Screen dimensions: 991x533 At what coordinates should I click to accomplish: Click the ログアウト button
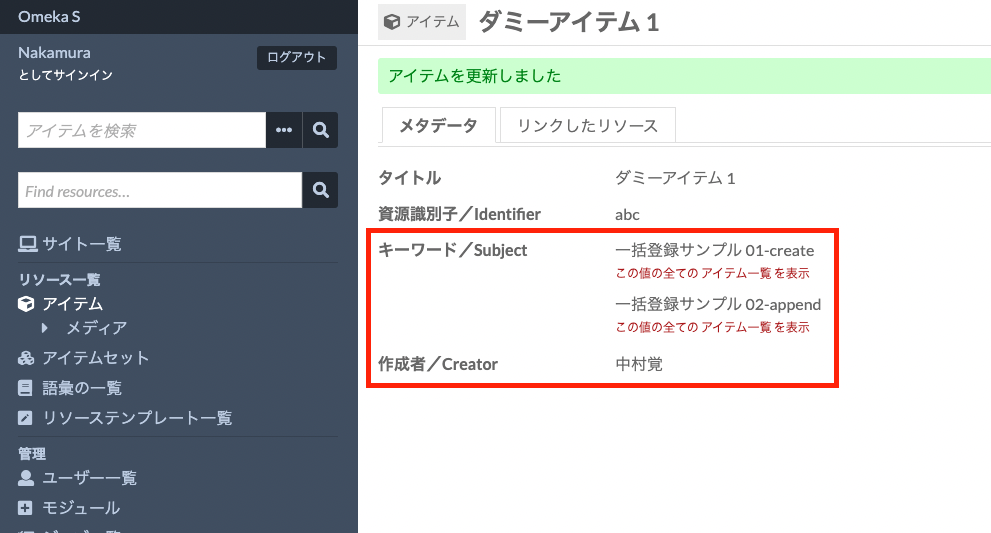coord(296,58)
